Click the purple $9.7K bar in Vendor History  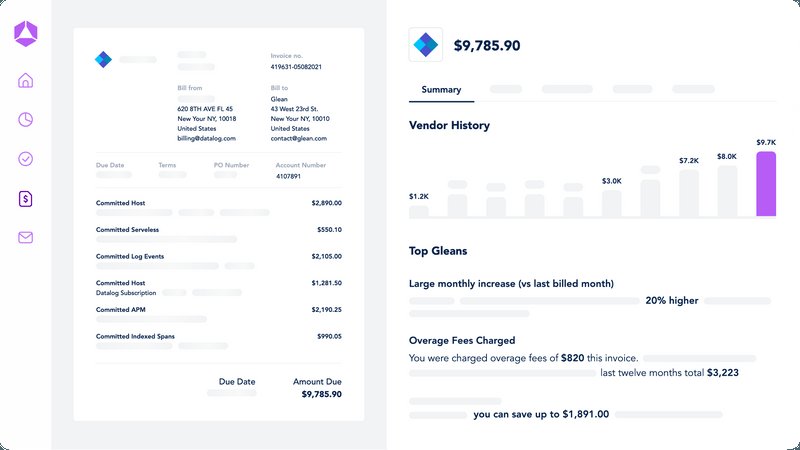click(765, 184)
